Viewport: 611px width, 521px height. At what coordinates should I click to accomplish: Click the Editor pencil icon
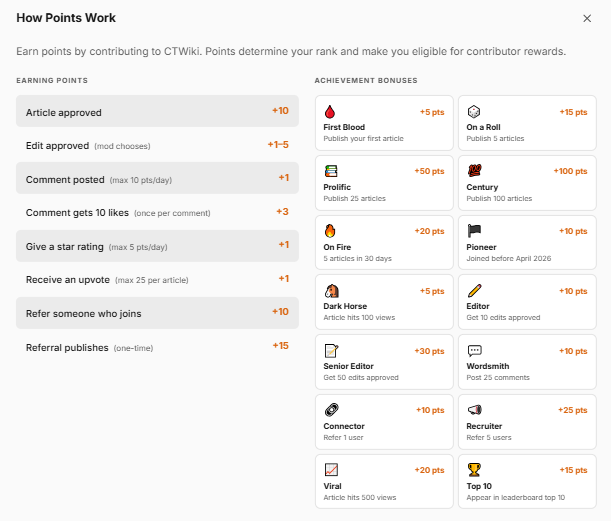pyautogui.click(x=474, y=291)
